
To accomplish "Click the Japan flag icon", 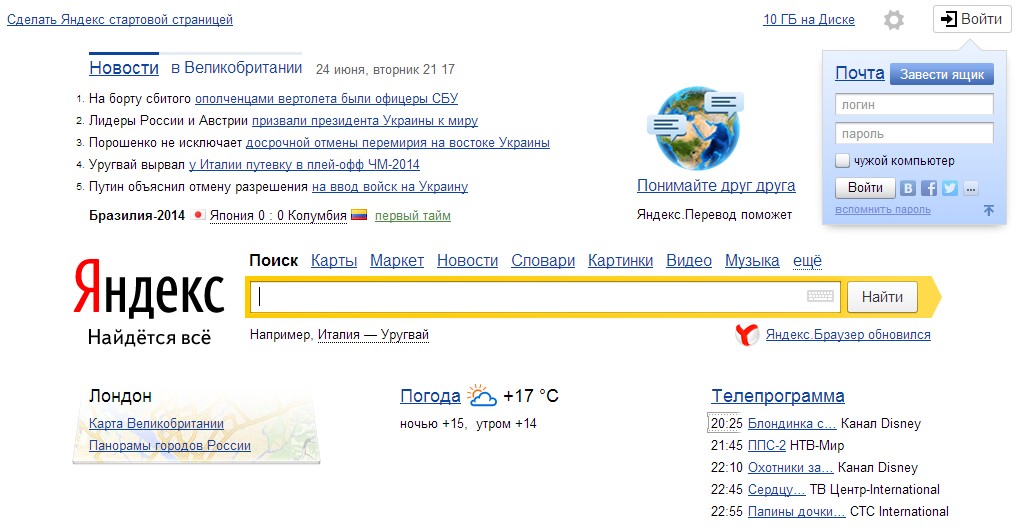I will 198,215.
